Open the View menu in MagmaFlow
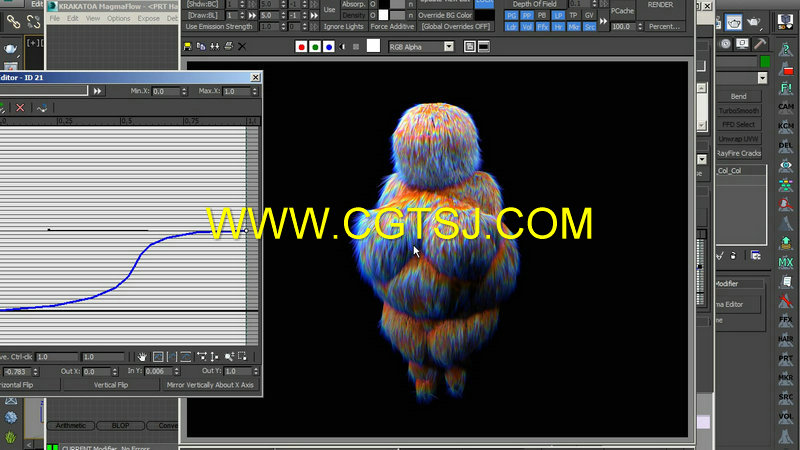The width and height of the screenshot is (800, 450). coord(93,18)
